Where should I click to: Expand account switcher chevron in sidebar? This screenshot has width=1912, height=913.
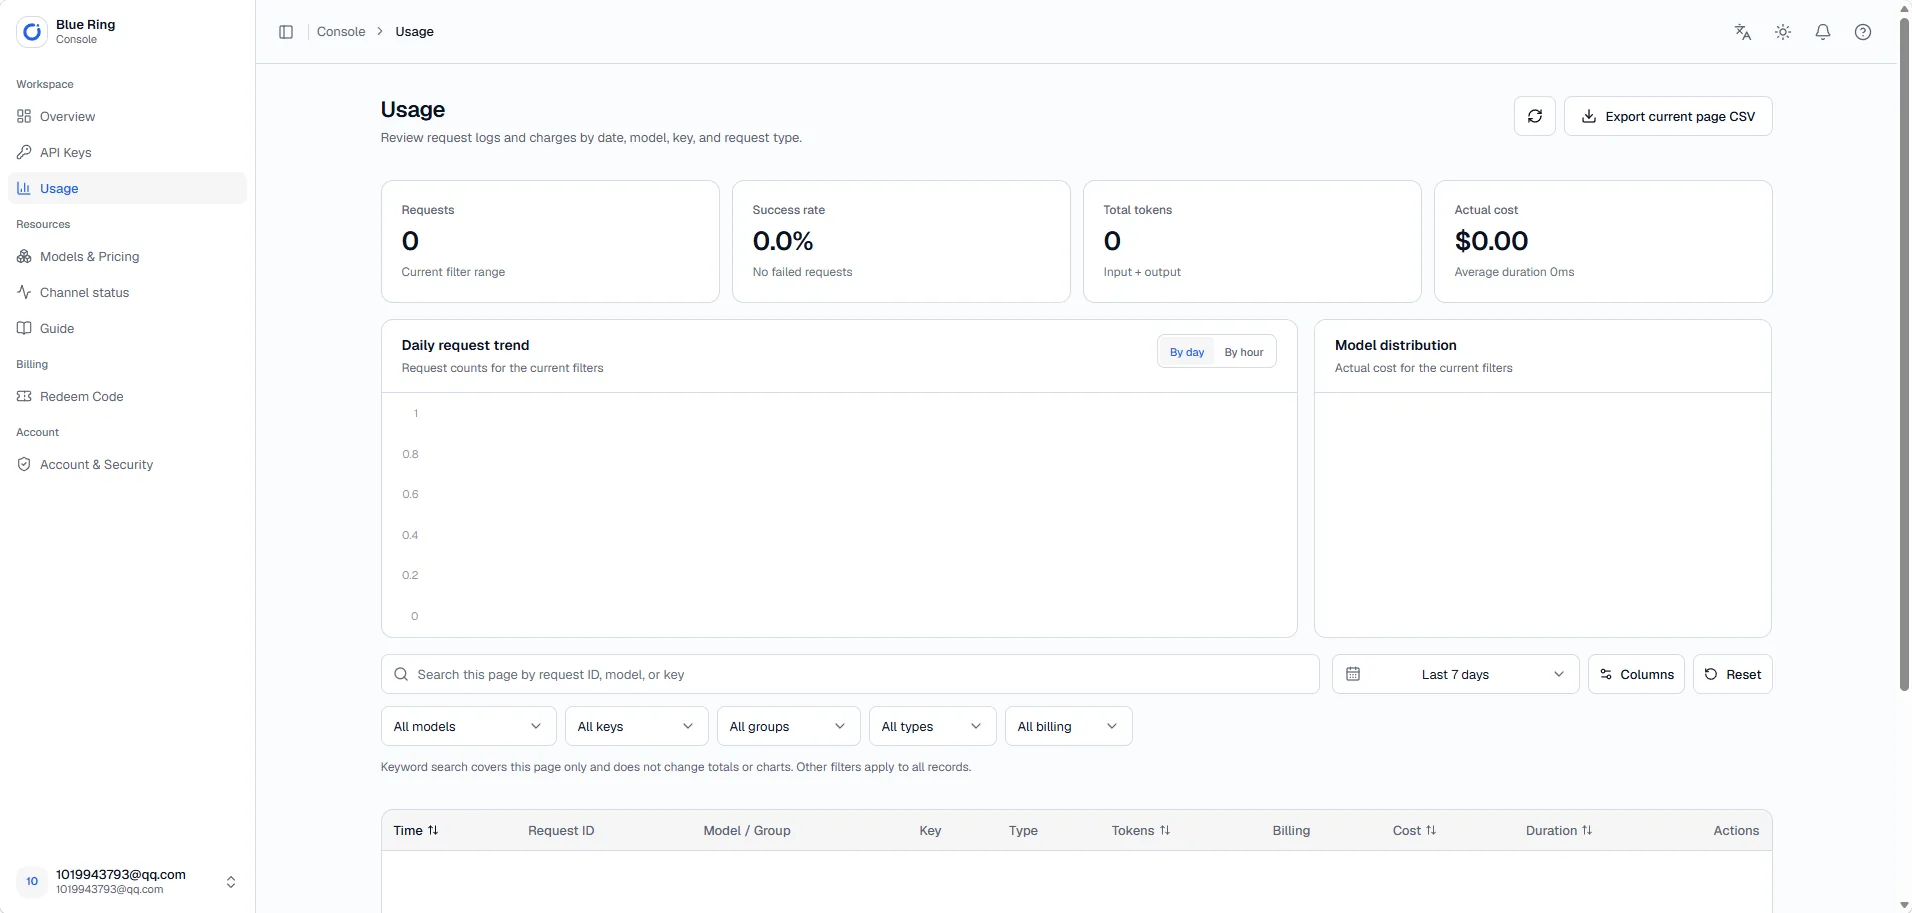pos(231,882)
